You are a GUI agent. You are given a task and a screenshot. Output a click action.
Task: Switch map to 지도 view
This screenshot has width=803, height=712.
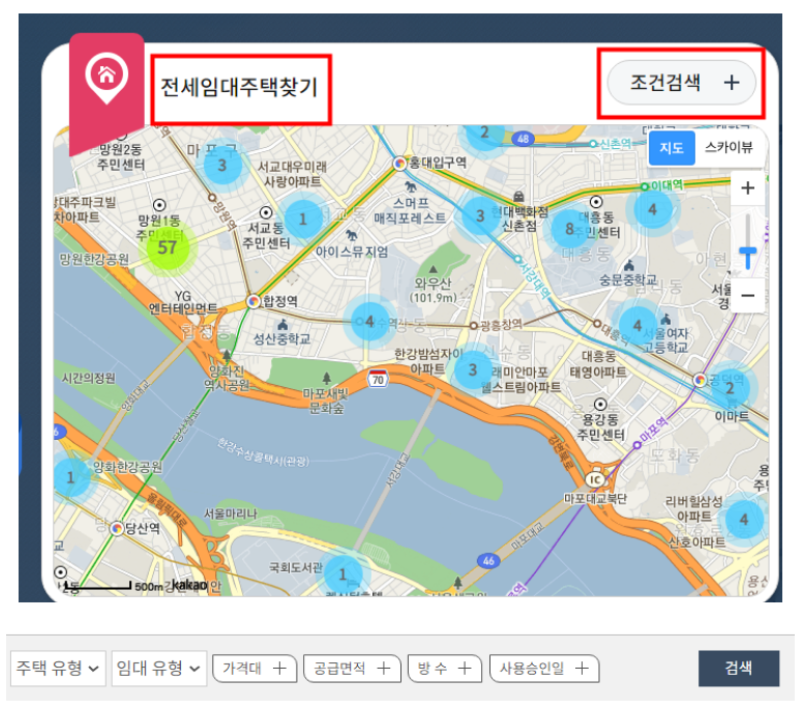(x=671, y=148)
